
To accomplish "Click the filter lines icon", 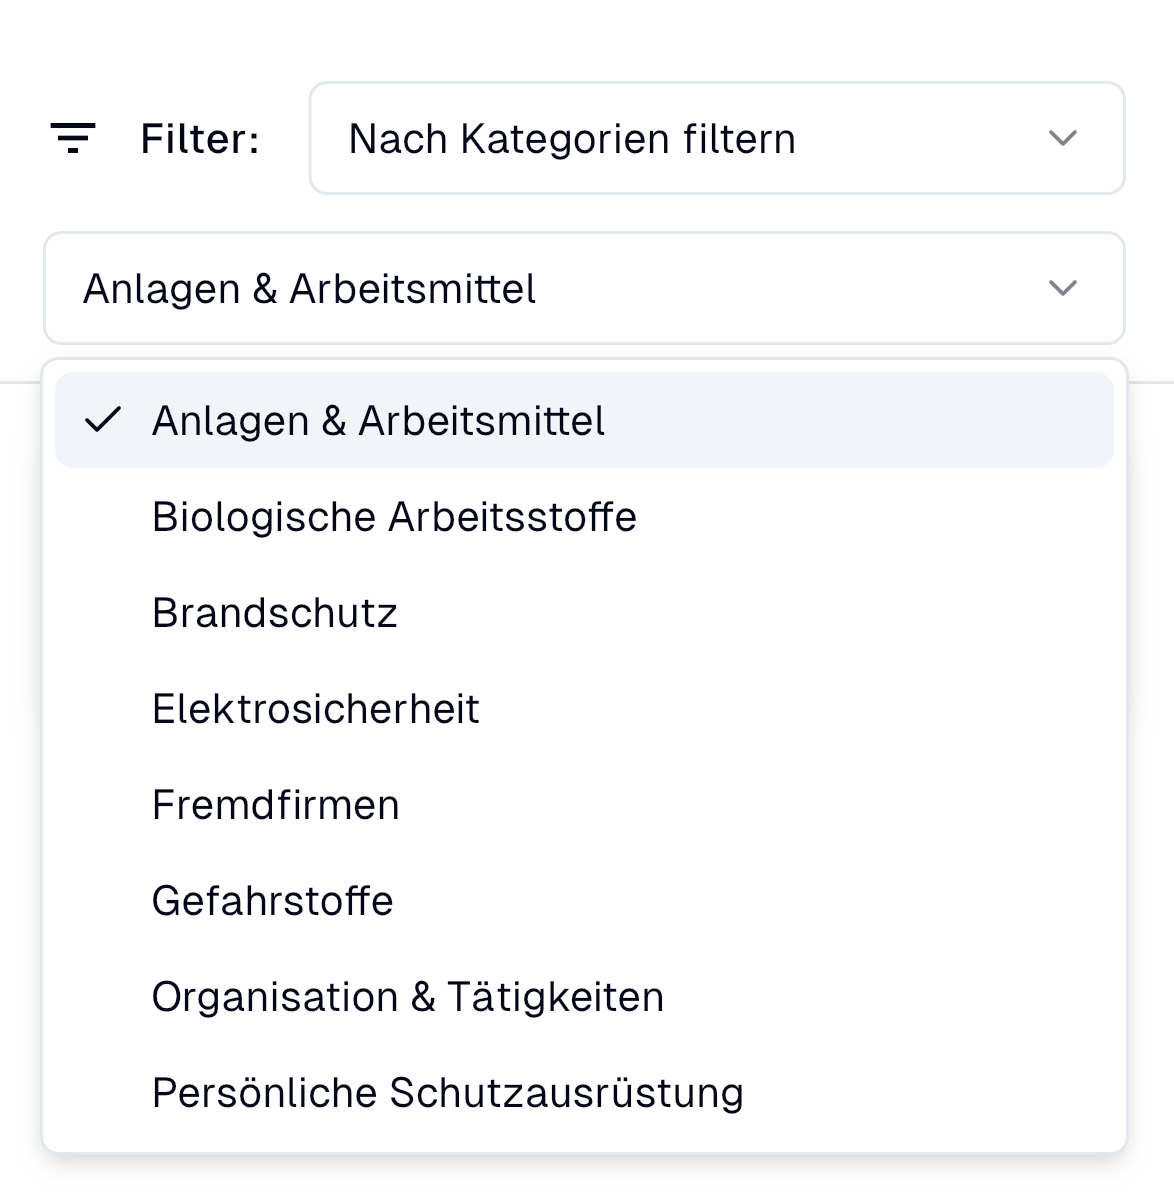I will pos(73,138).
